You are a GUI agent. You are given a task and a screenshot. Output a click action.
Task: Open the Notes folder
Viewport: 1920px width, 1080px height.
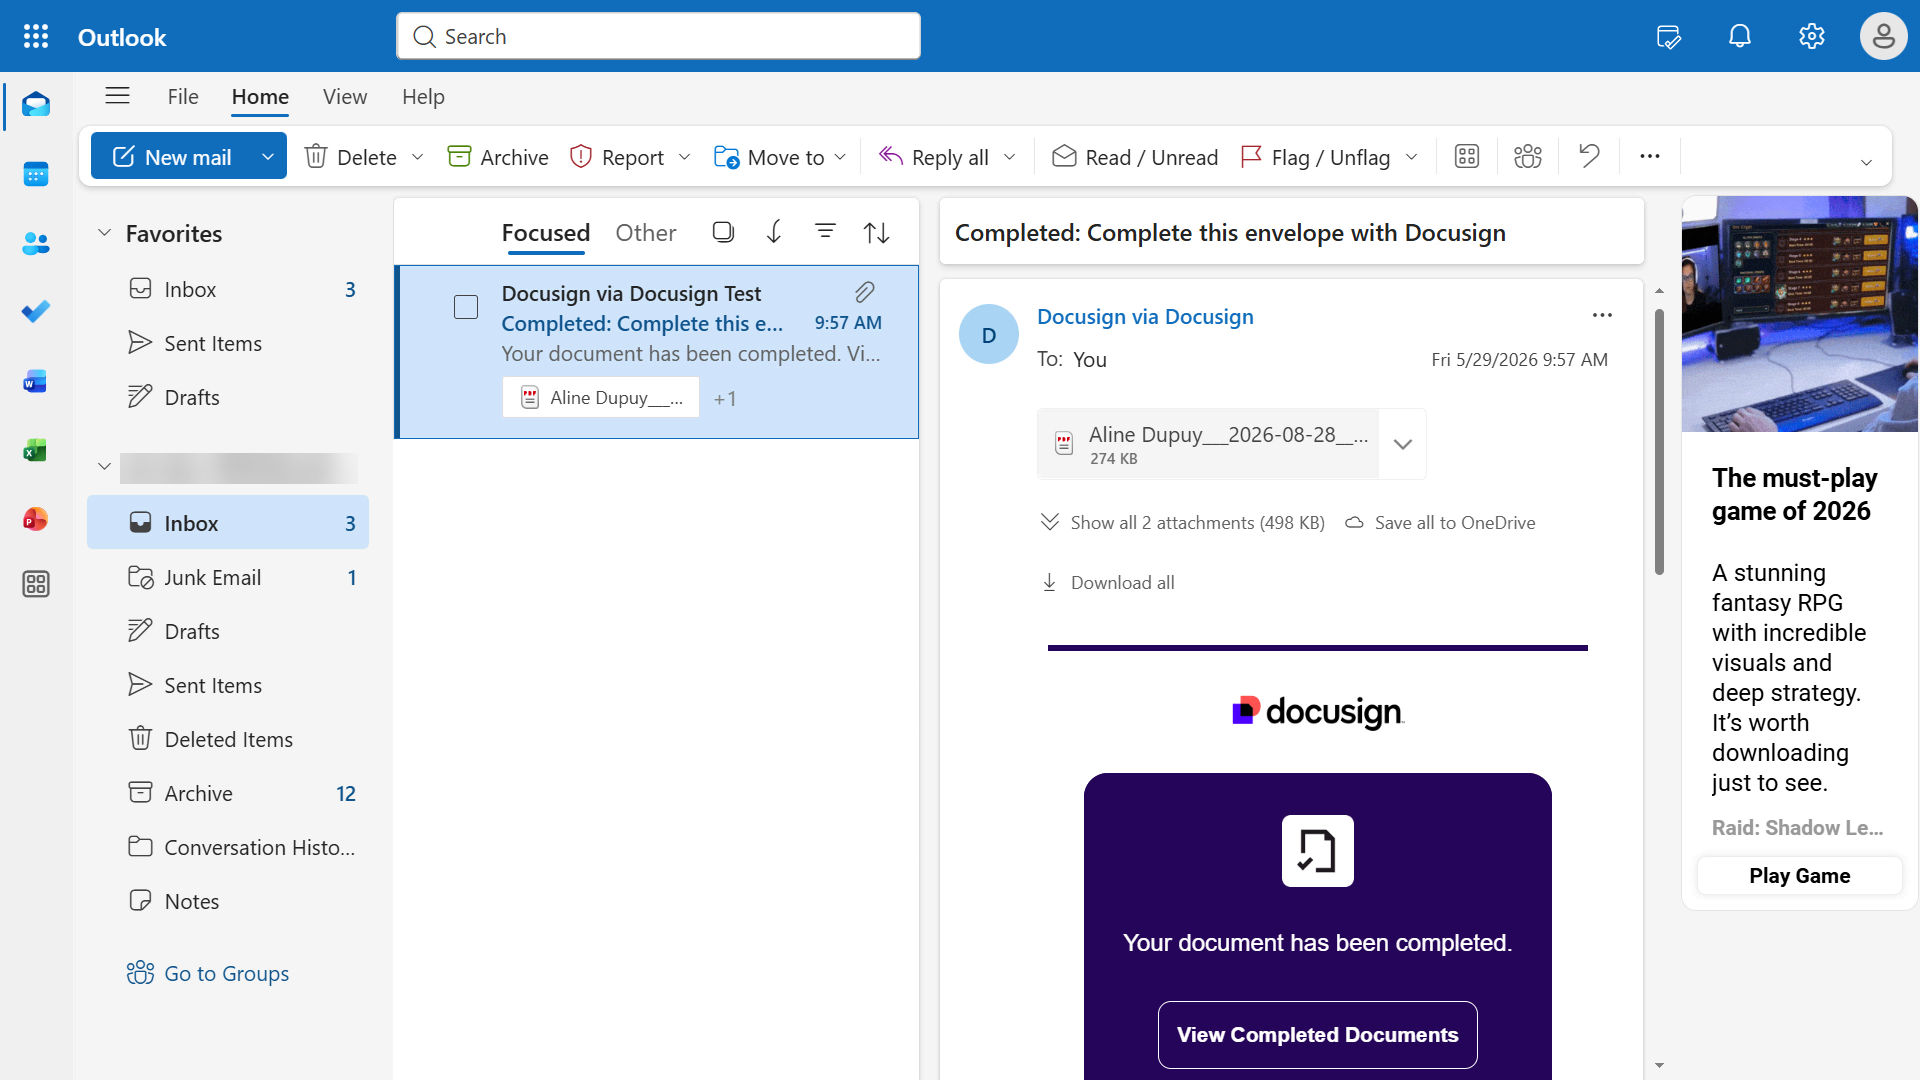pyautogui.click(x=228, y=901)
